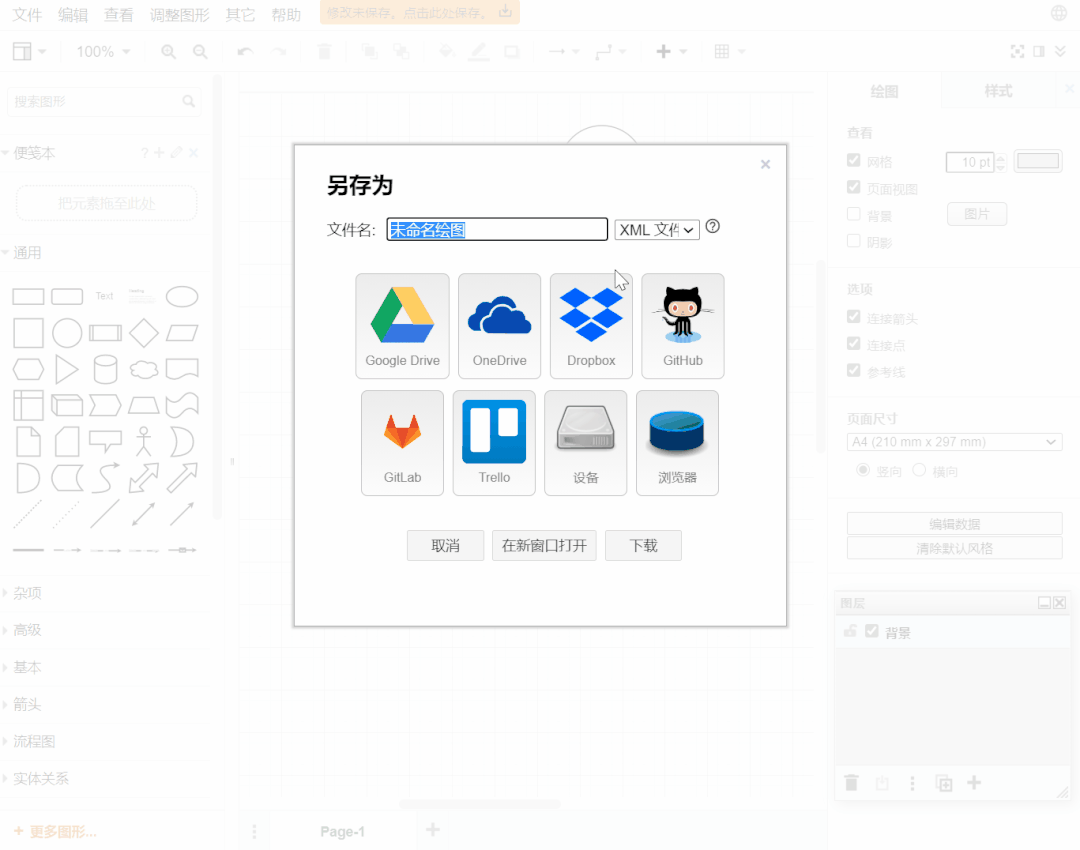Click 取消 button
This screenshot has height=850, width=1080.
[x=445, y=546]
